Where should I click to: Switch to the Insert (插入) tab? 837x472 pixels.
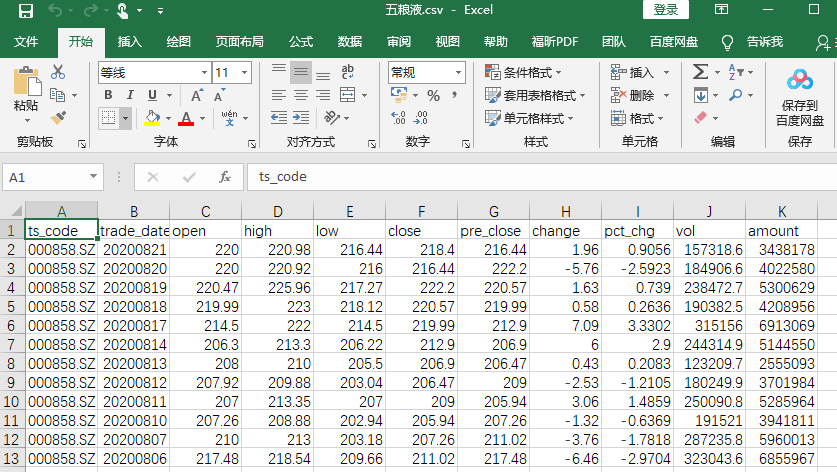[x=129, y=42]
